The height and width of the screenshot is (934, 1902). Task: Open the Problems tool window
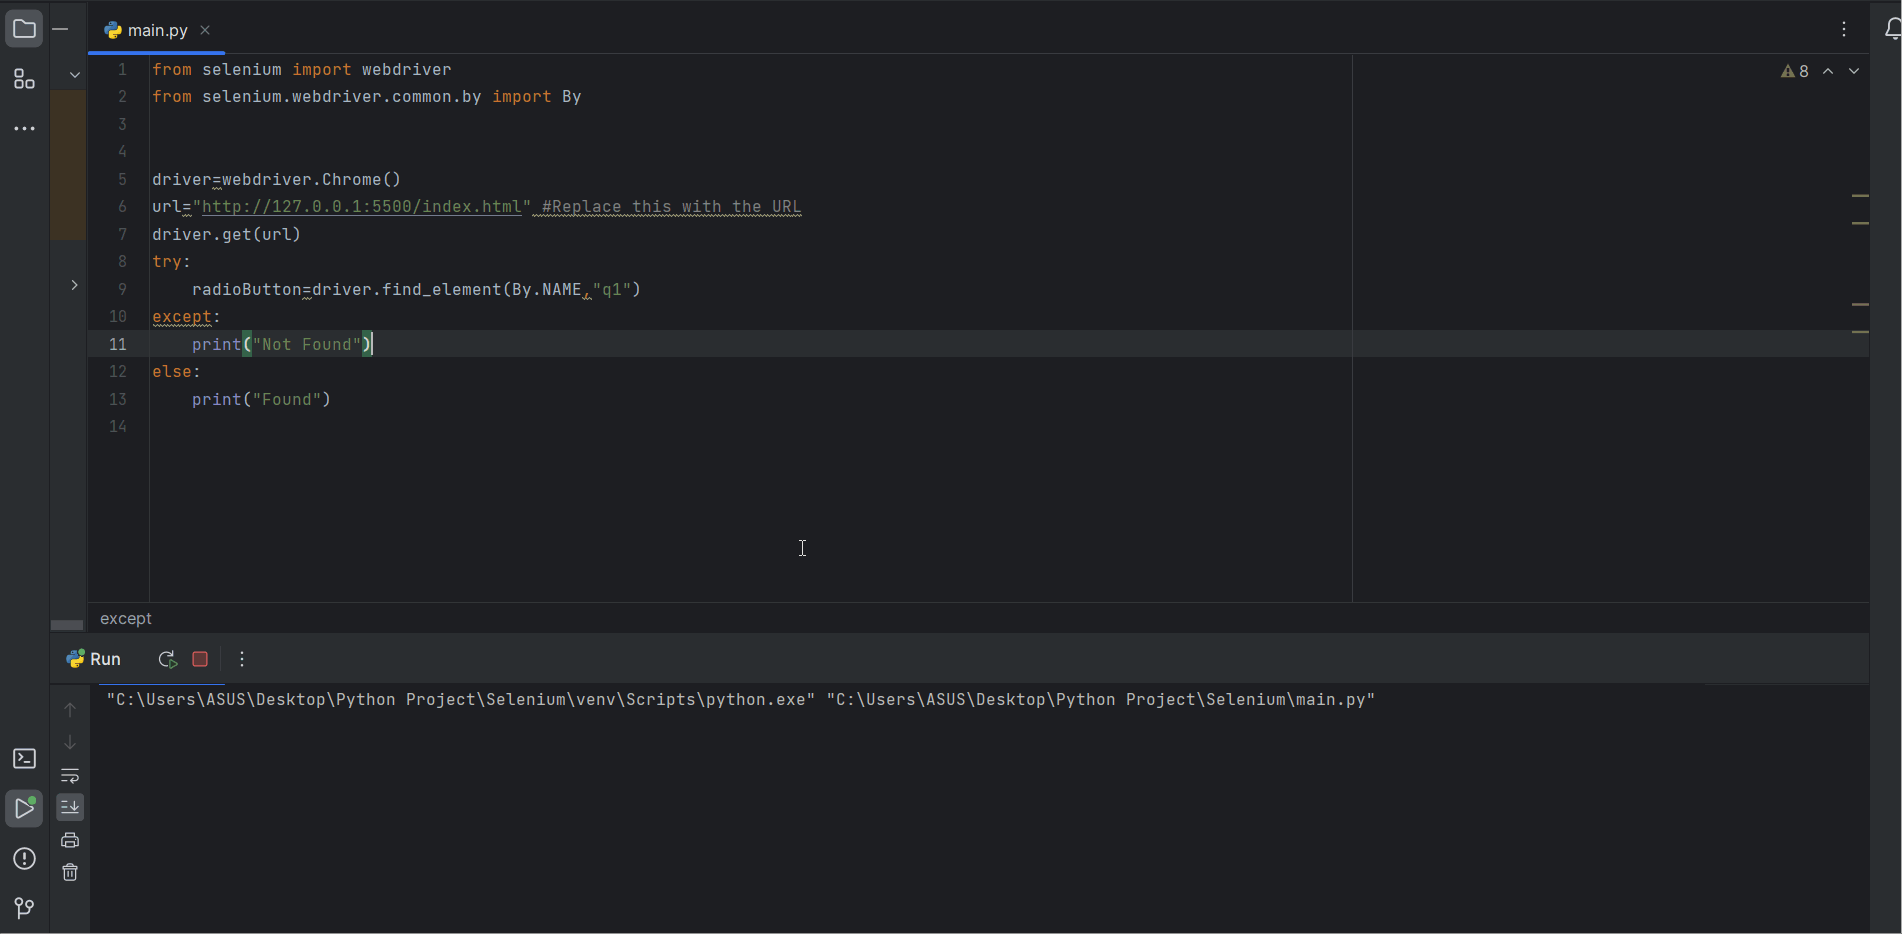point(24,859)
